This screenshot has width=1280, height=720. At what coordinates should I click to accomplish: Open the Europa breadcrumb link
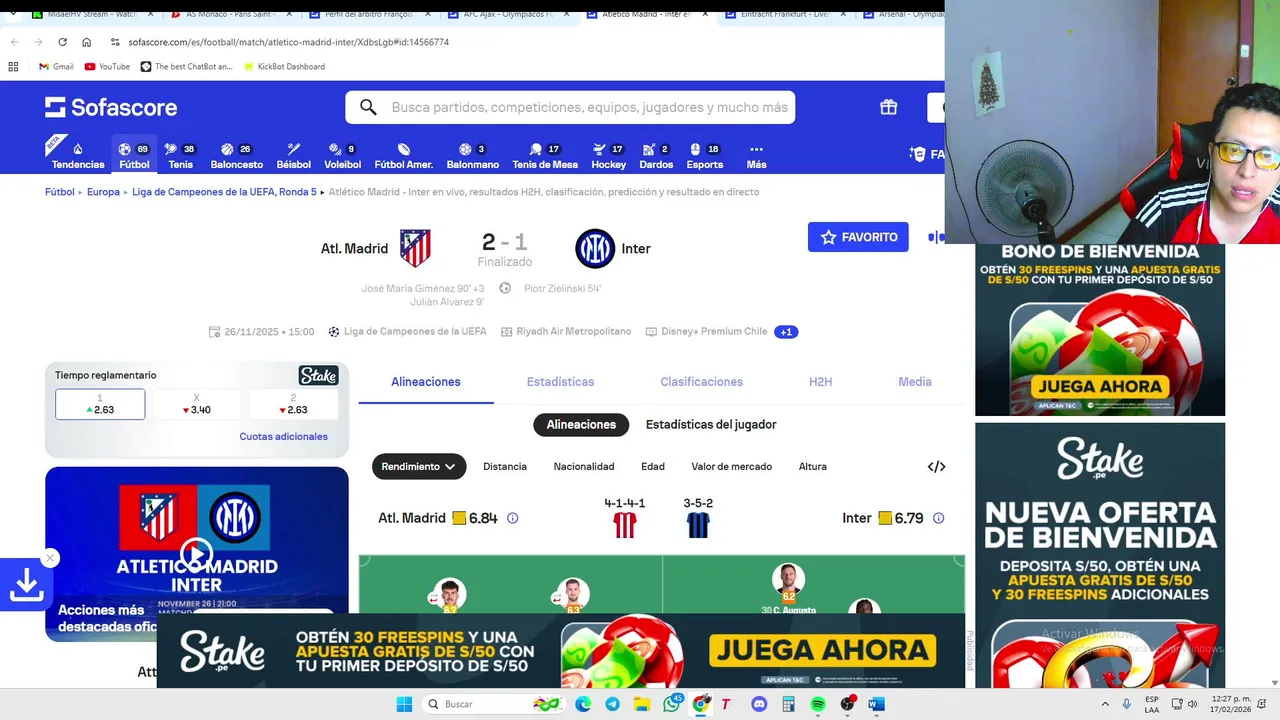pyautogui.click(x=103, y=192)
